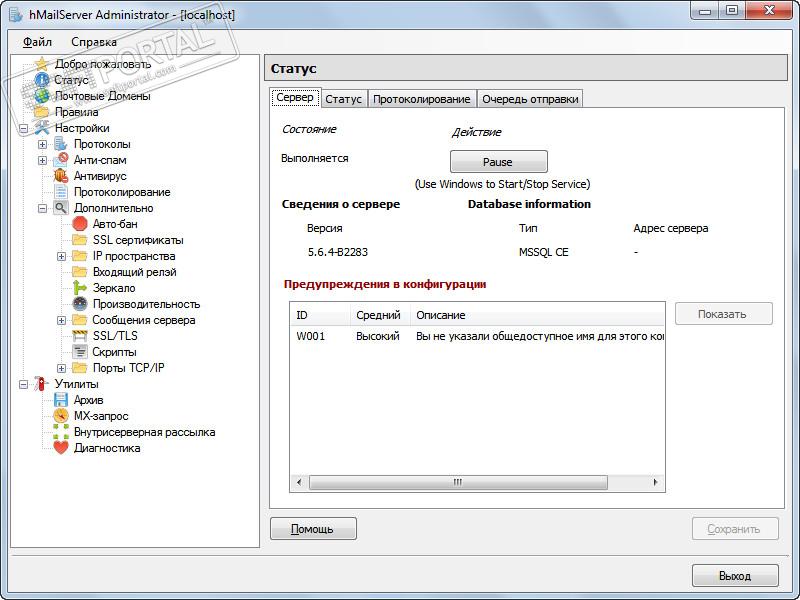The width and height of the screenshot is (800, 600).
Task: Click the Анти-спам envelope icon
Action: (61, 160)
